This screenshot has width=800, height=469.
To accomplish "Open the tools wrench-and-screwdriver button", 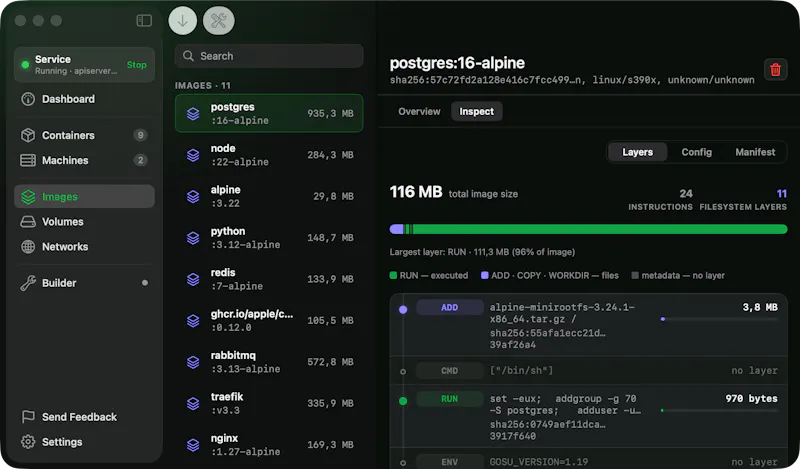I will 219,21.
